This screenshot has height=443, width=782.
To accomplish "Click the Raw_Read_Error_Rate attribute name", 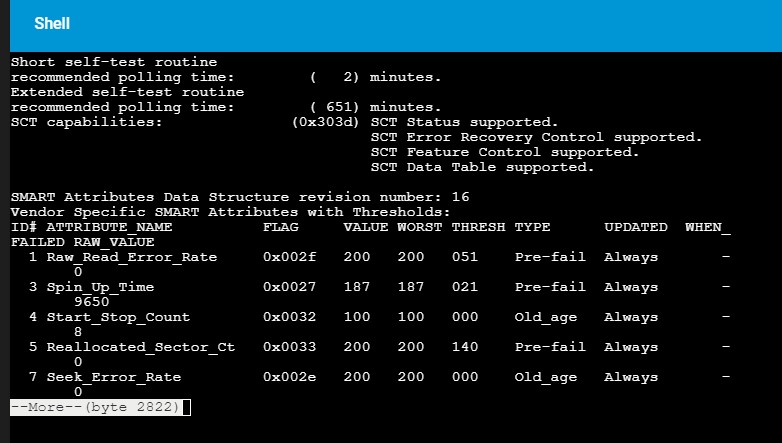I will click(132, 257).
